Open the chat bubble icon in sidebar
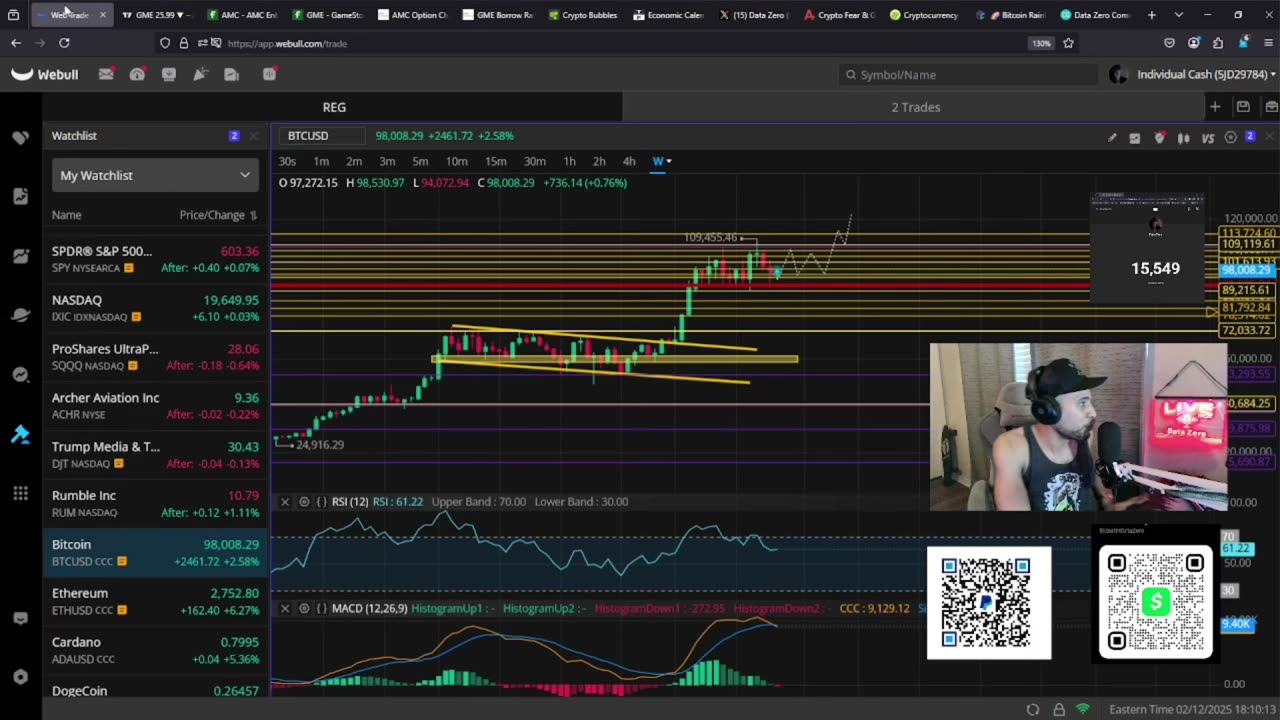Image resolution: width=1280 pixels, height=720 pixels. click(x=20, y=618)
